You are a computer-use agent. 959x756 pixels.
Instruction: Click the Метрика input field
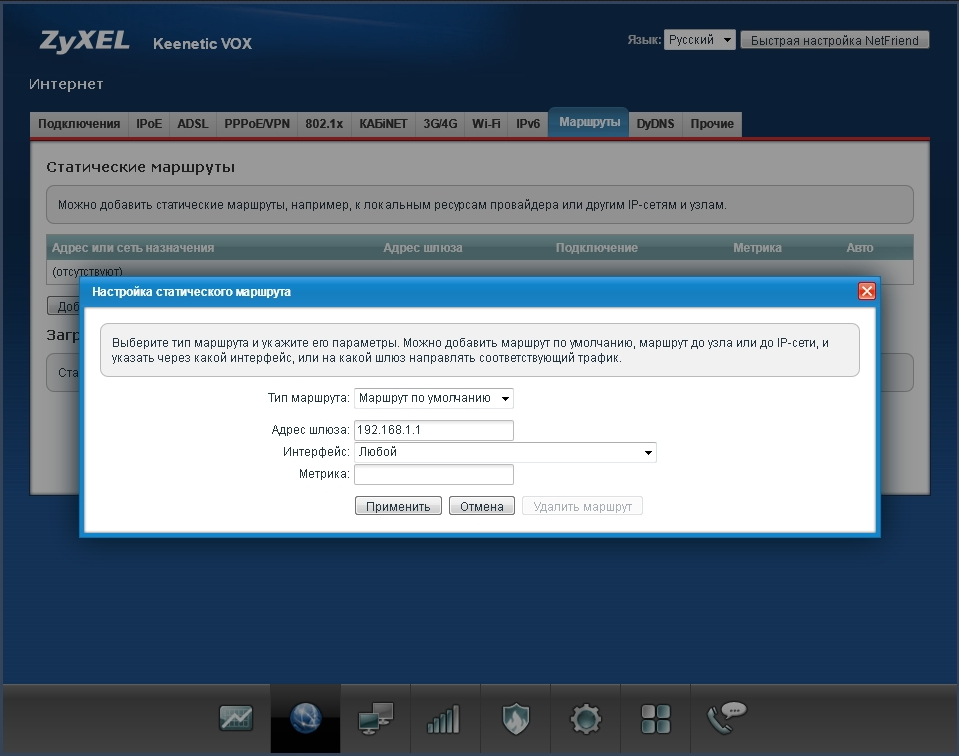tap(433, 474)
